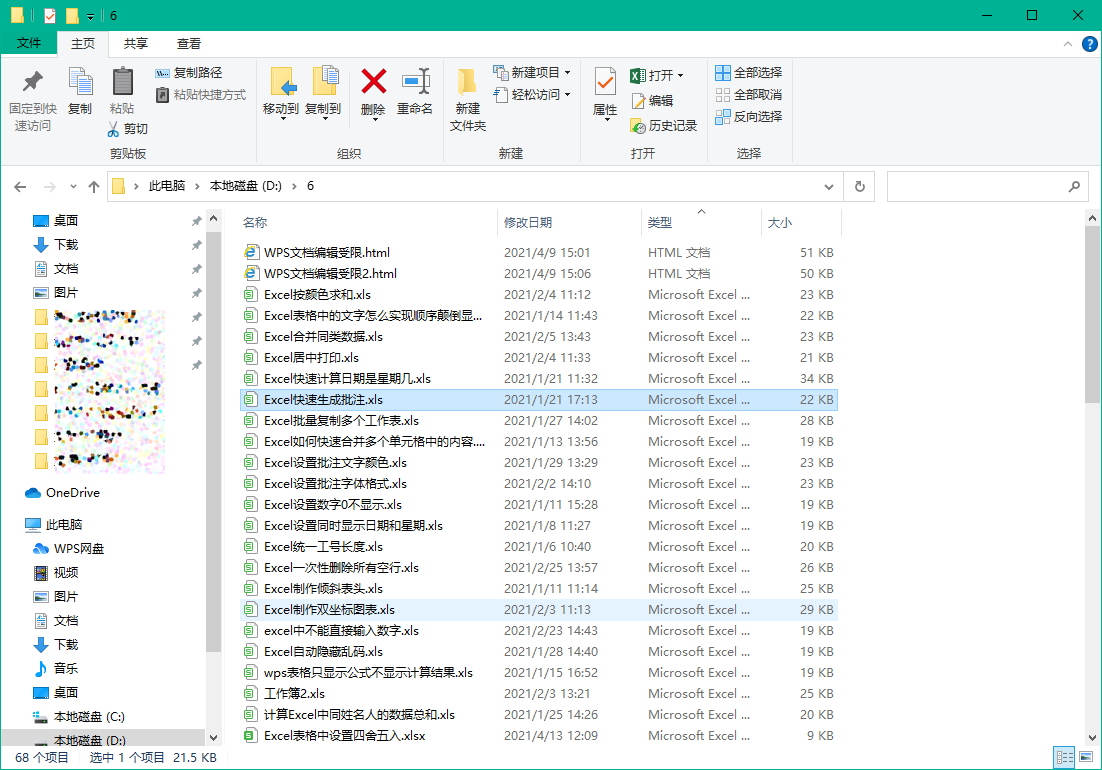This screenshot has height=770, width=1102.
Task: Switch to the 共享 ribbon tab
Action: pos(136,44)
